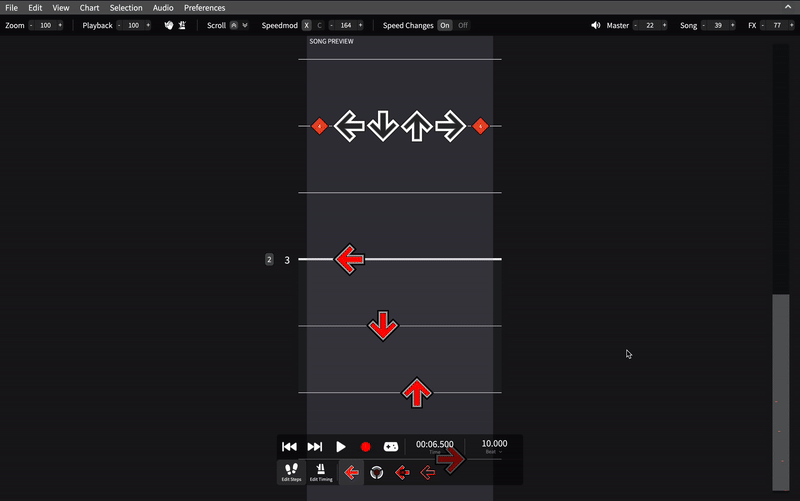Increase Zoom with the plus button
The width and height of the screenshot is (800, 501).
click(x=60, y=25)
